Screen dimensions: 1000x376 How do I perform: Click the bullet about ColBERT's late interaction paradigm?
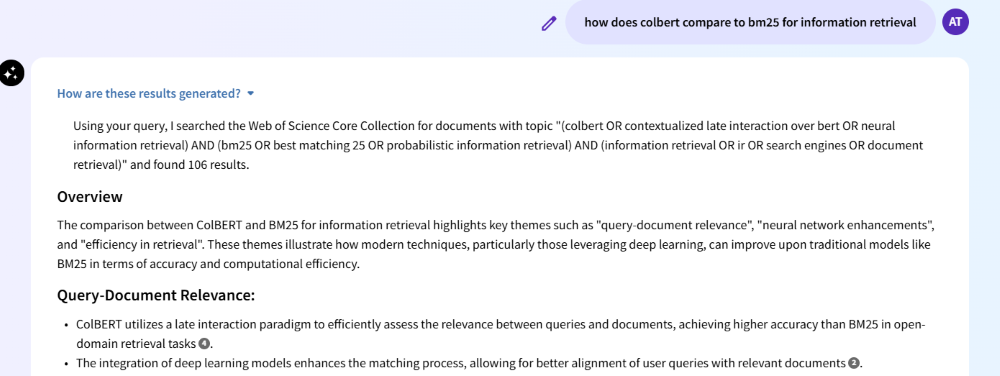tap(501, 335)
